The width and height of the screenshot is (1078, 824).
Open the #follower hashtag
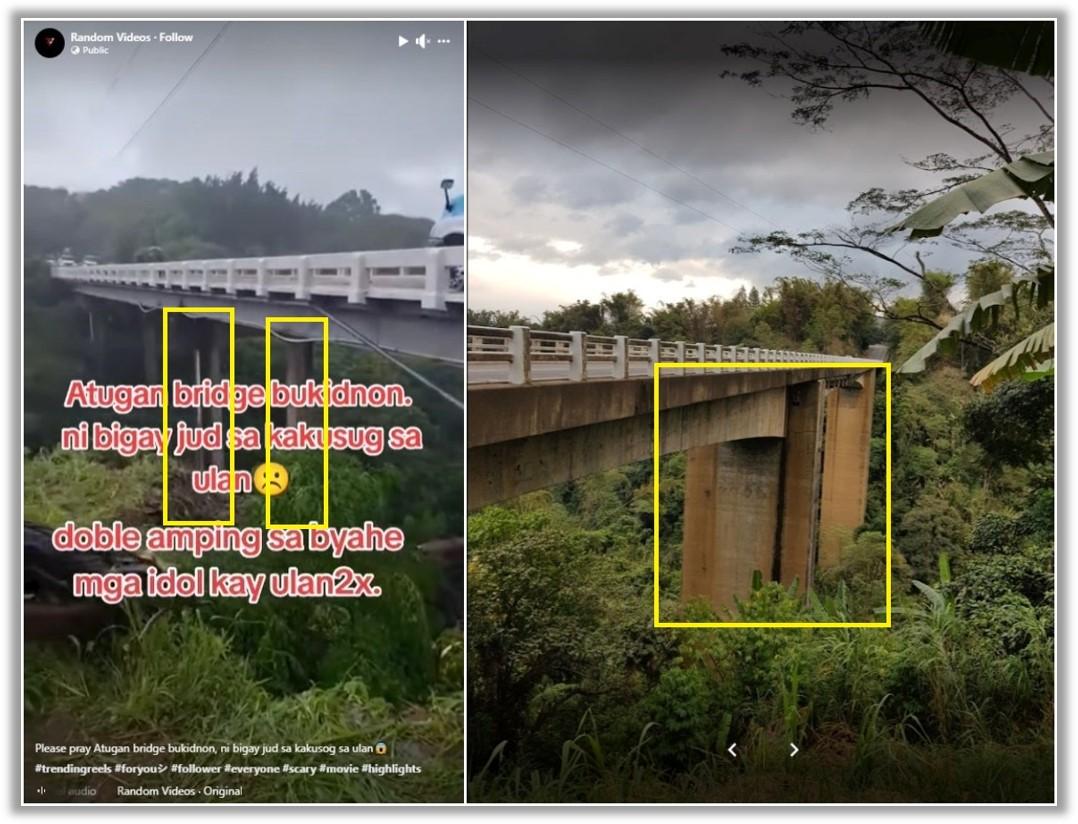point(196,769)
